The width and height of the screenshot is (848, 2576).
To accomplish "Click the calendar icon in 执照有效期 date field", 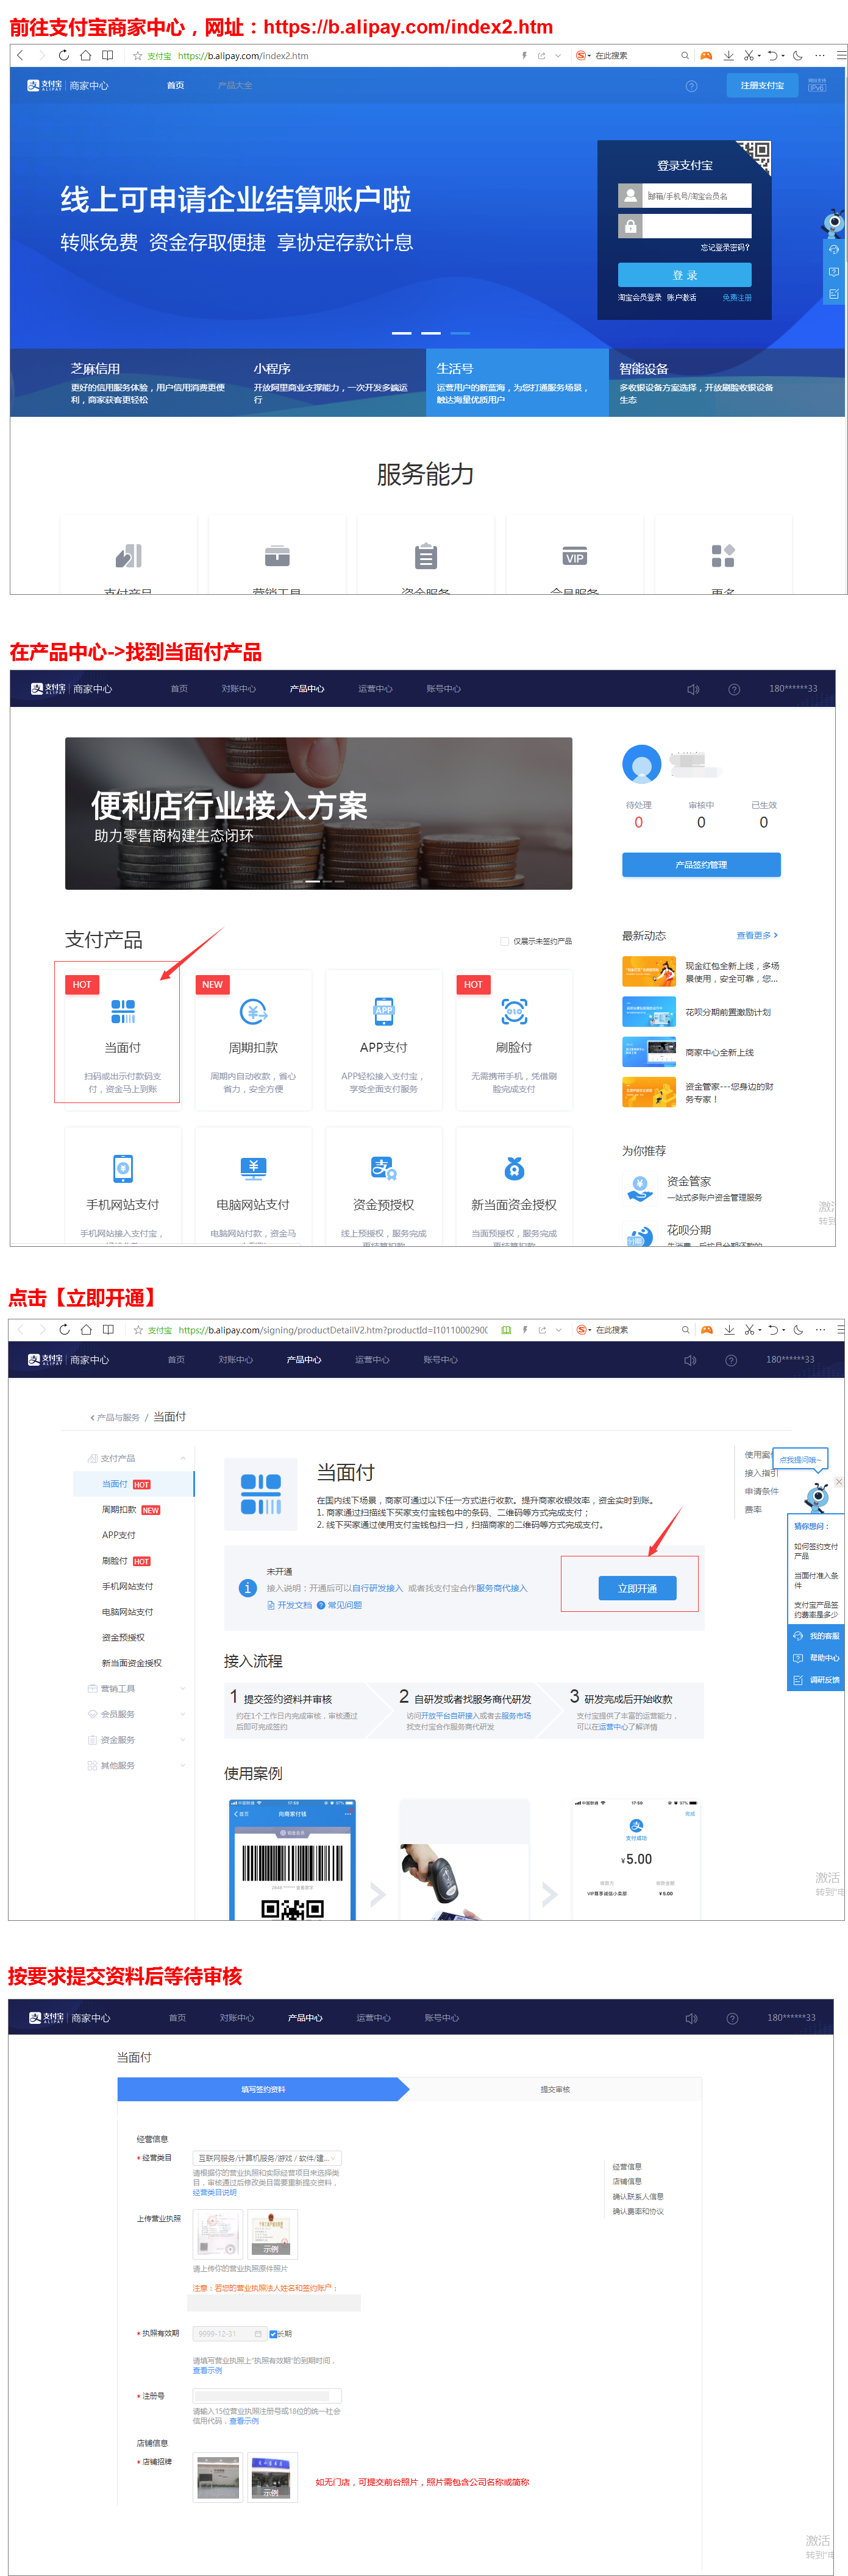I will click(x=258, y=2334).
